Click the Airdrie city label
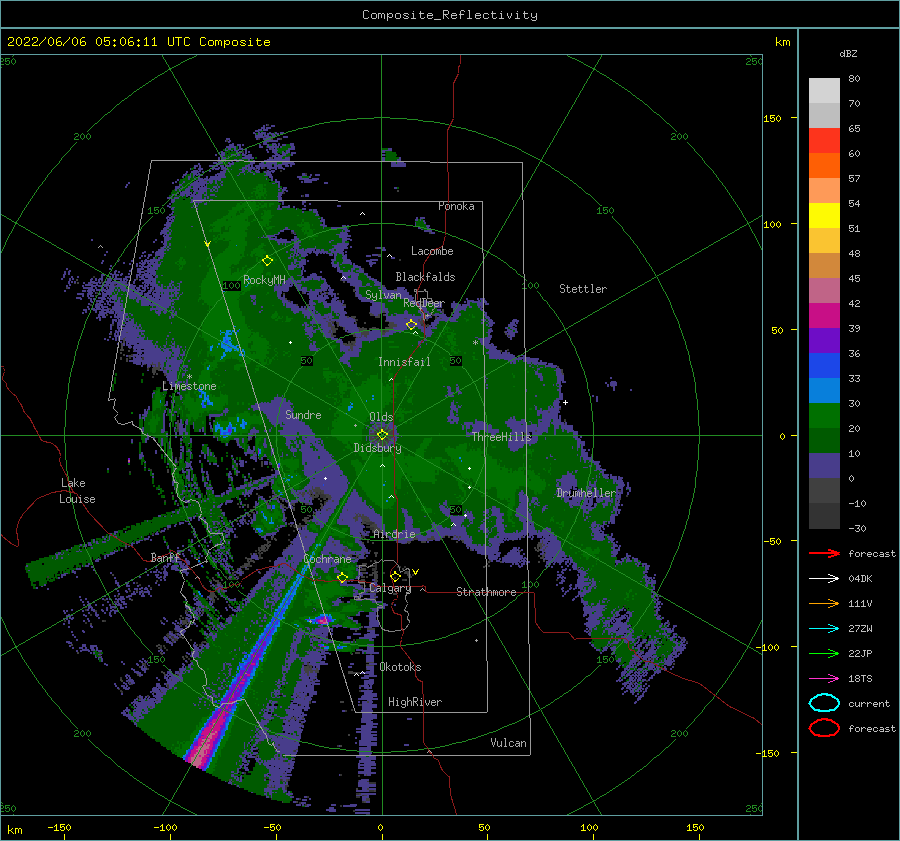 394,534
